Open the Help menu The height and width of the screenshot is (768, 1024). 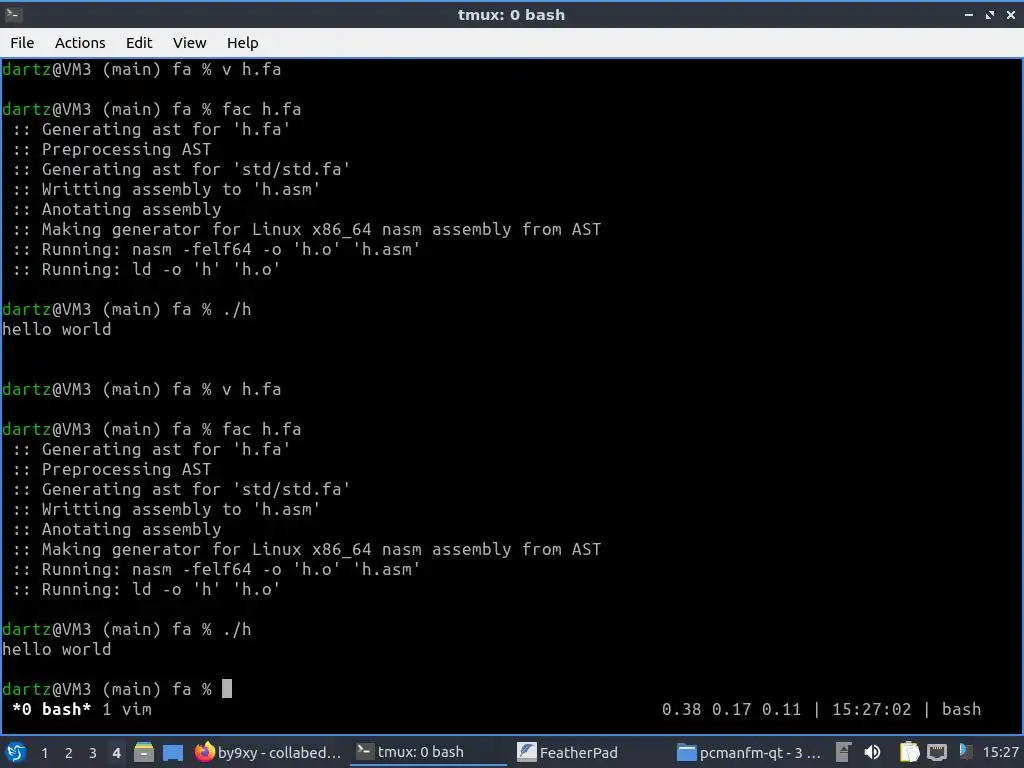pyautogui.click(x=242, y=43)
